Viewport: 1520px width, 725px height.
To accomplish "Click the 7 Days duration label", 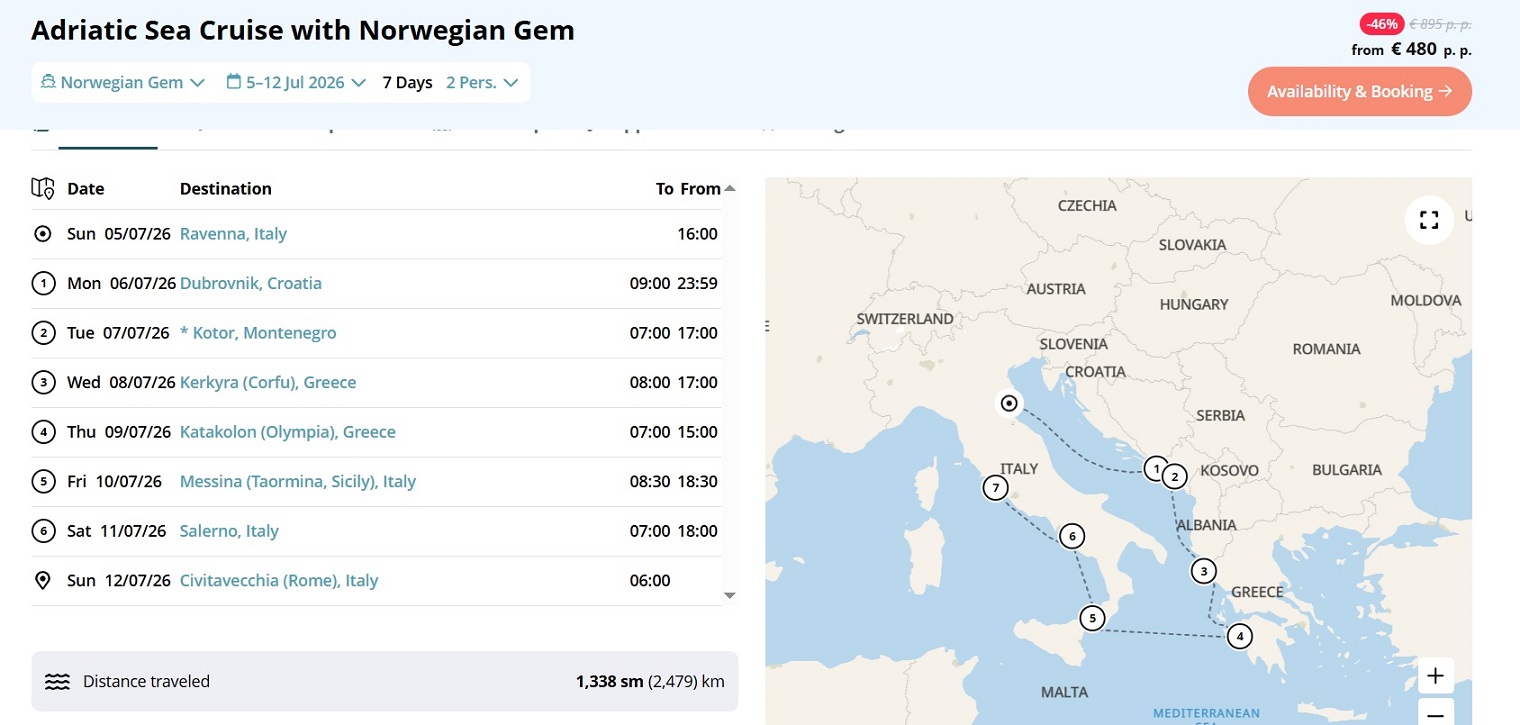I will coord(407,82).
